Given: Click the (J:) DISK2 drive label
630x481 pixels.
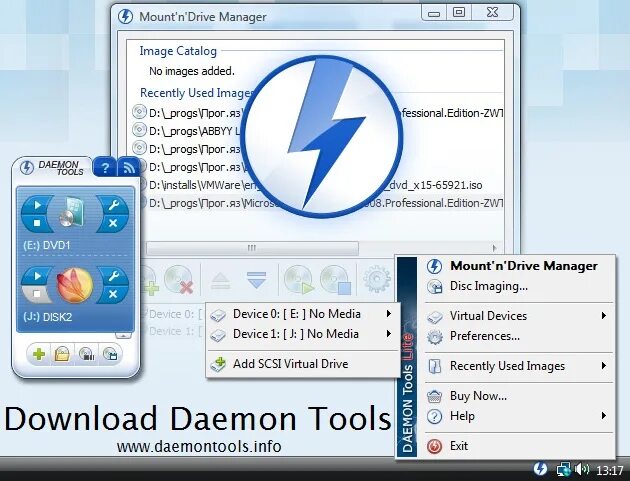Looking at the screenshot, I should click(47, 317).
